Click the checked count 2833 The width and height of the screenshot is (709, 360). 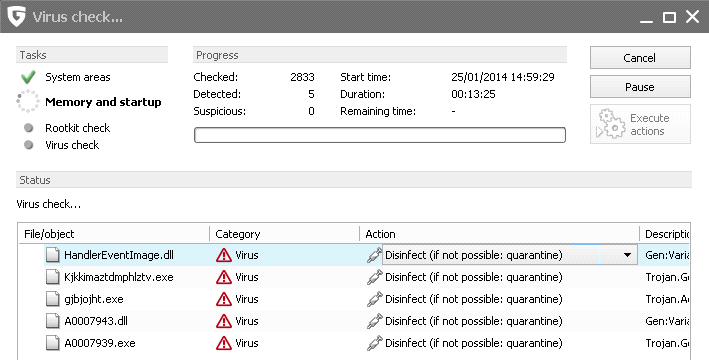(x=303, y=77)
